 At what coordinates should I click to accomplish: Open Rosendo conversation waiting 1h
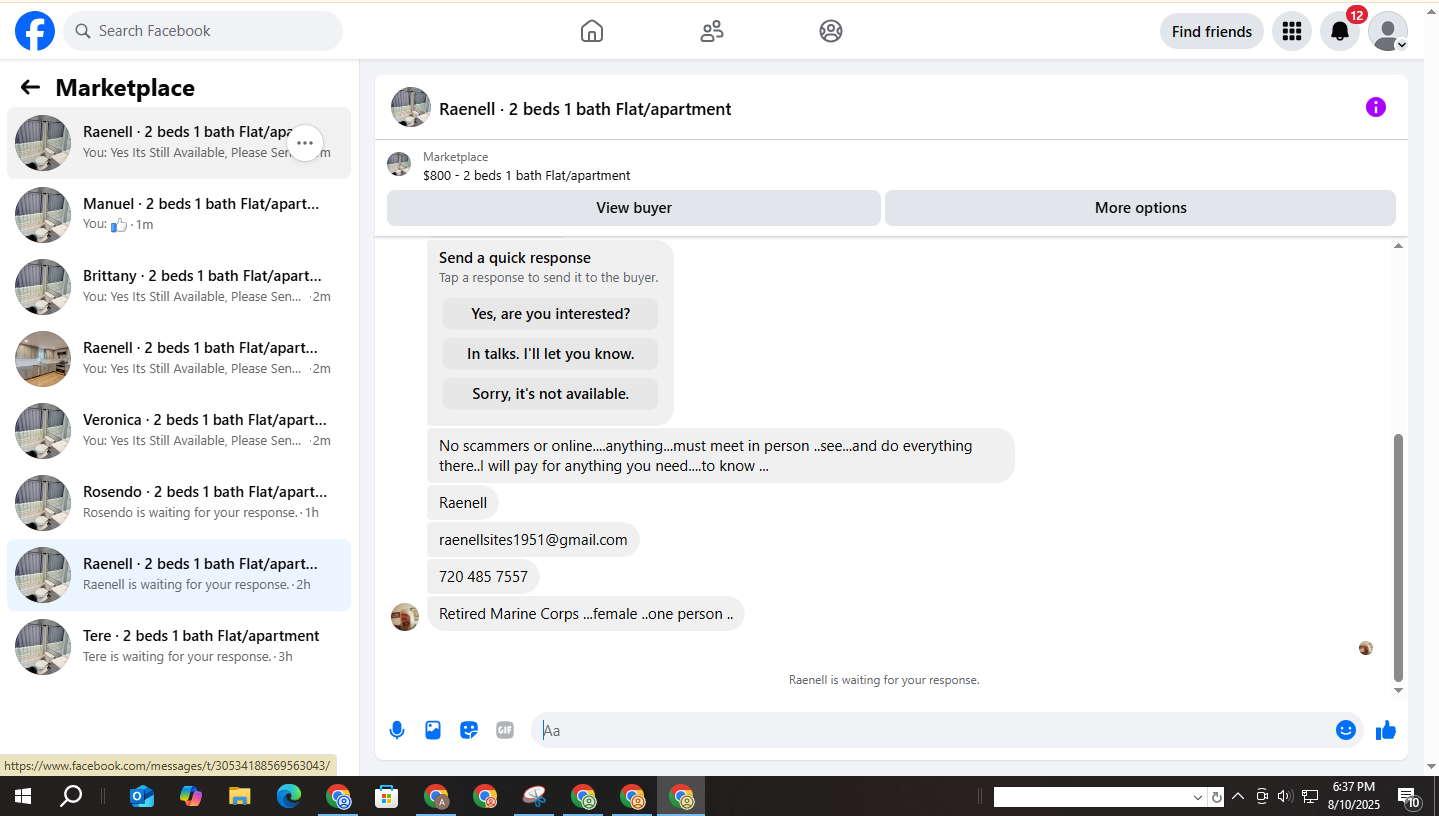tap(179, 503)
